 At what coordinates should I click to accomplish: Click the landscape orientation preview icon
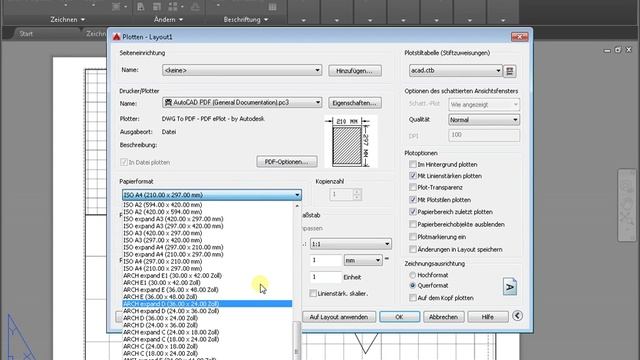point(510,287)
